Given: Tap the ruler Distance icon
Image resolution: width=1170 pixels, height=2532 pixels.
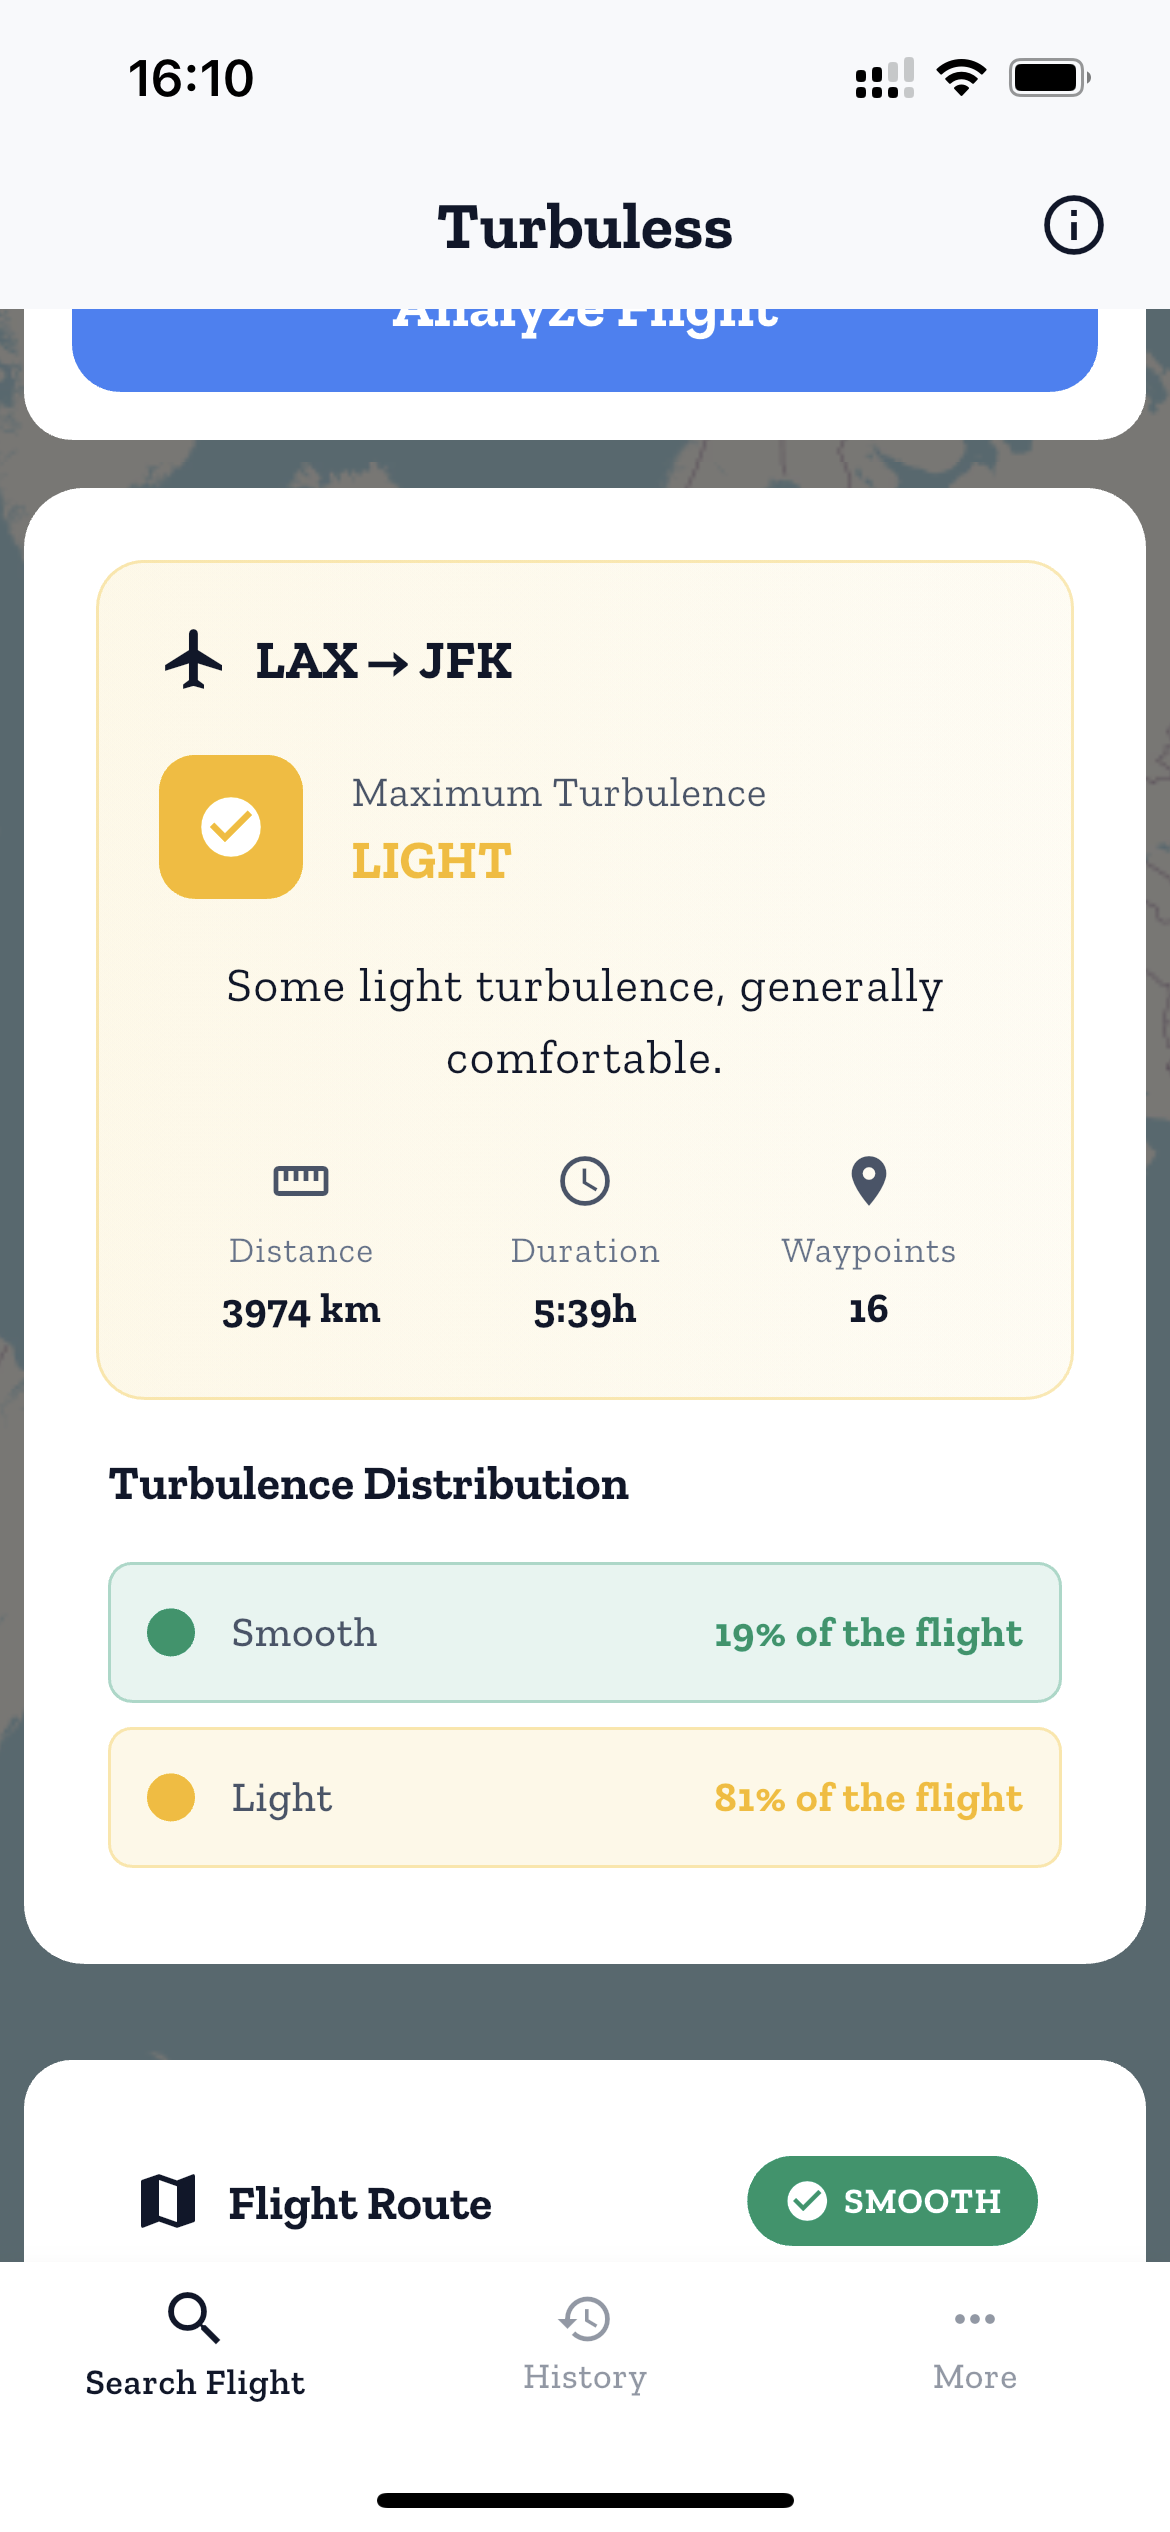Looking at the screenshot, I should point(301,1181).
